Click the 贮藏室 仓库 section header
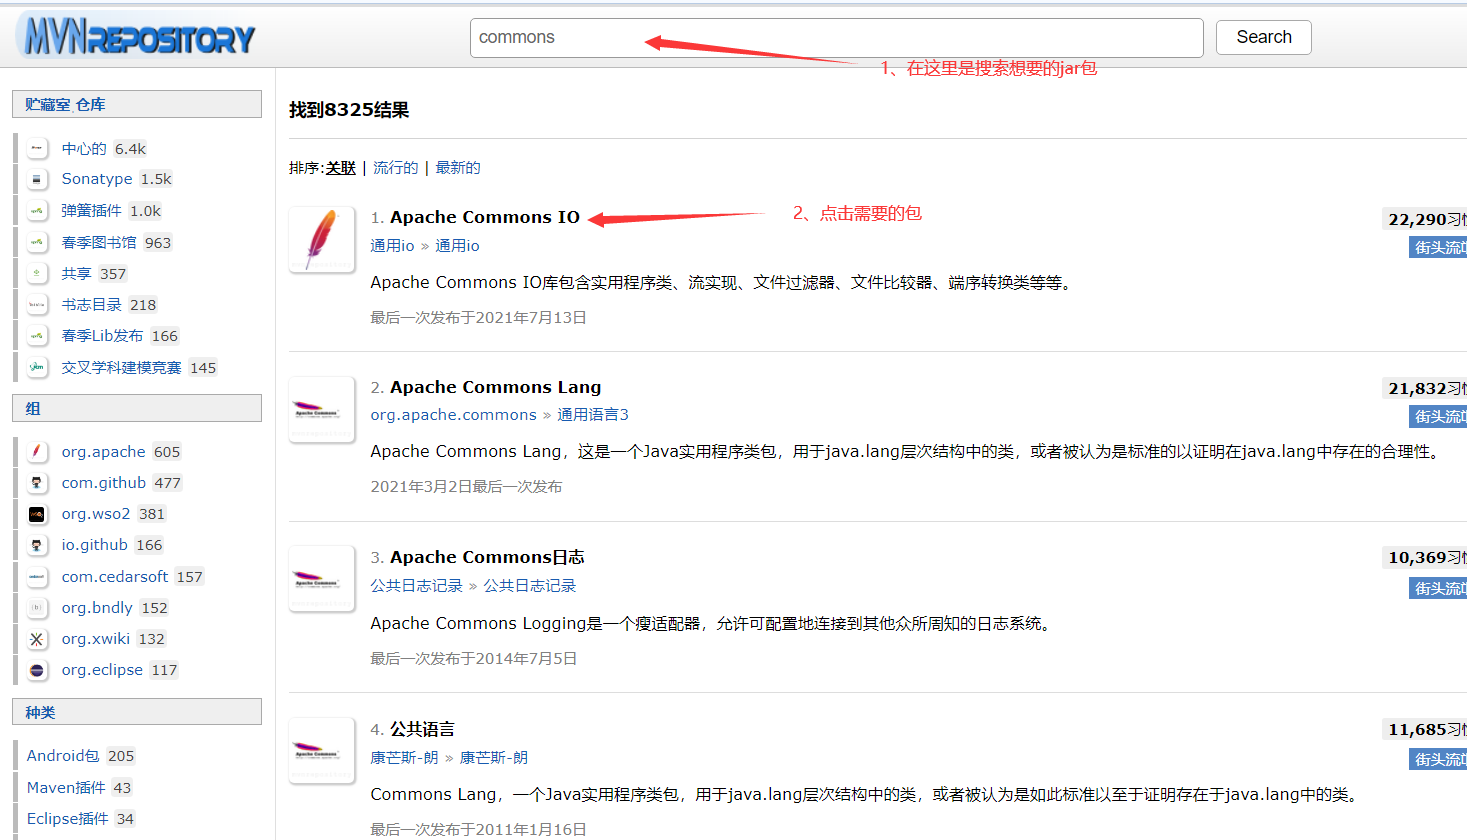This screenshot has height=840, width=1467. coord(137,104)
